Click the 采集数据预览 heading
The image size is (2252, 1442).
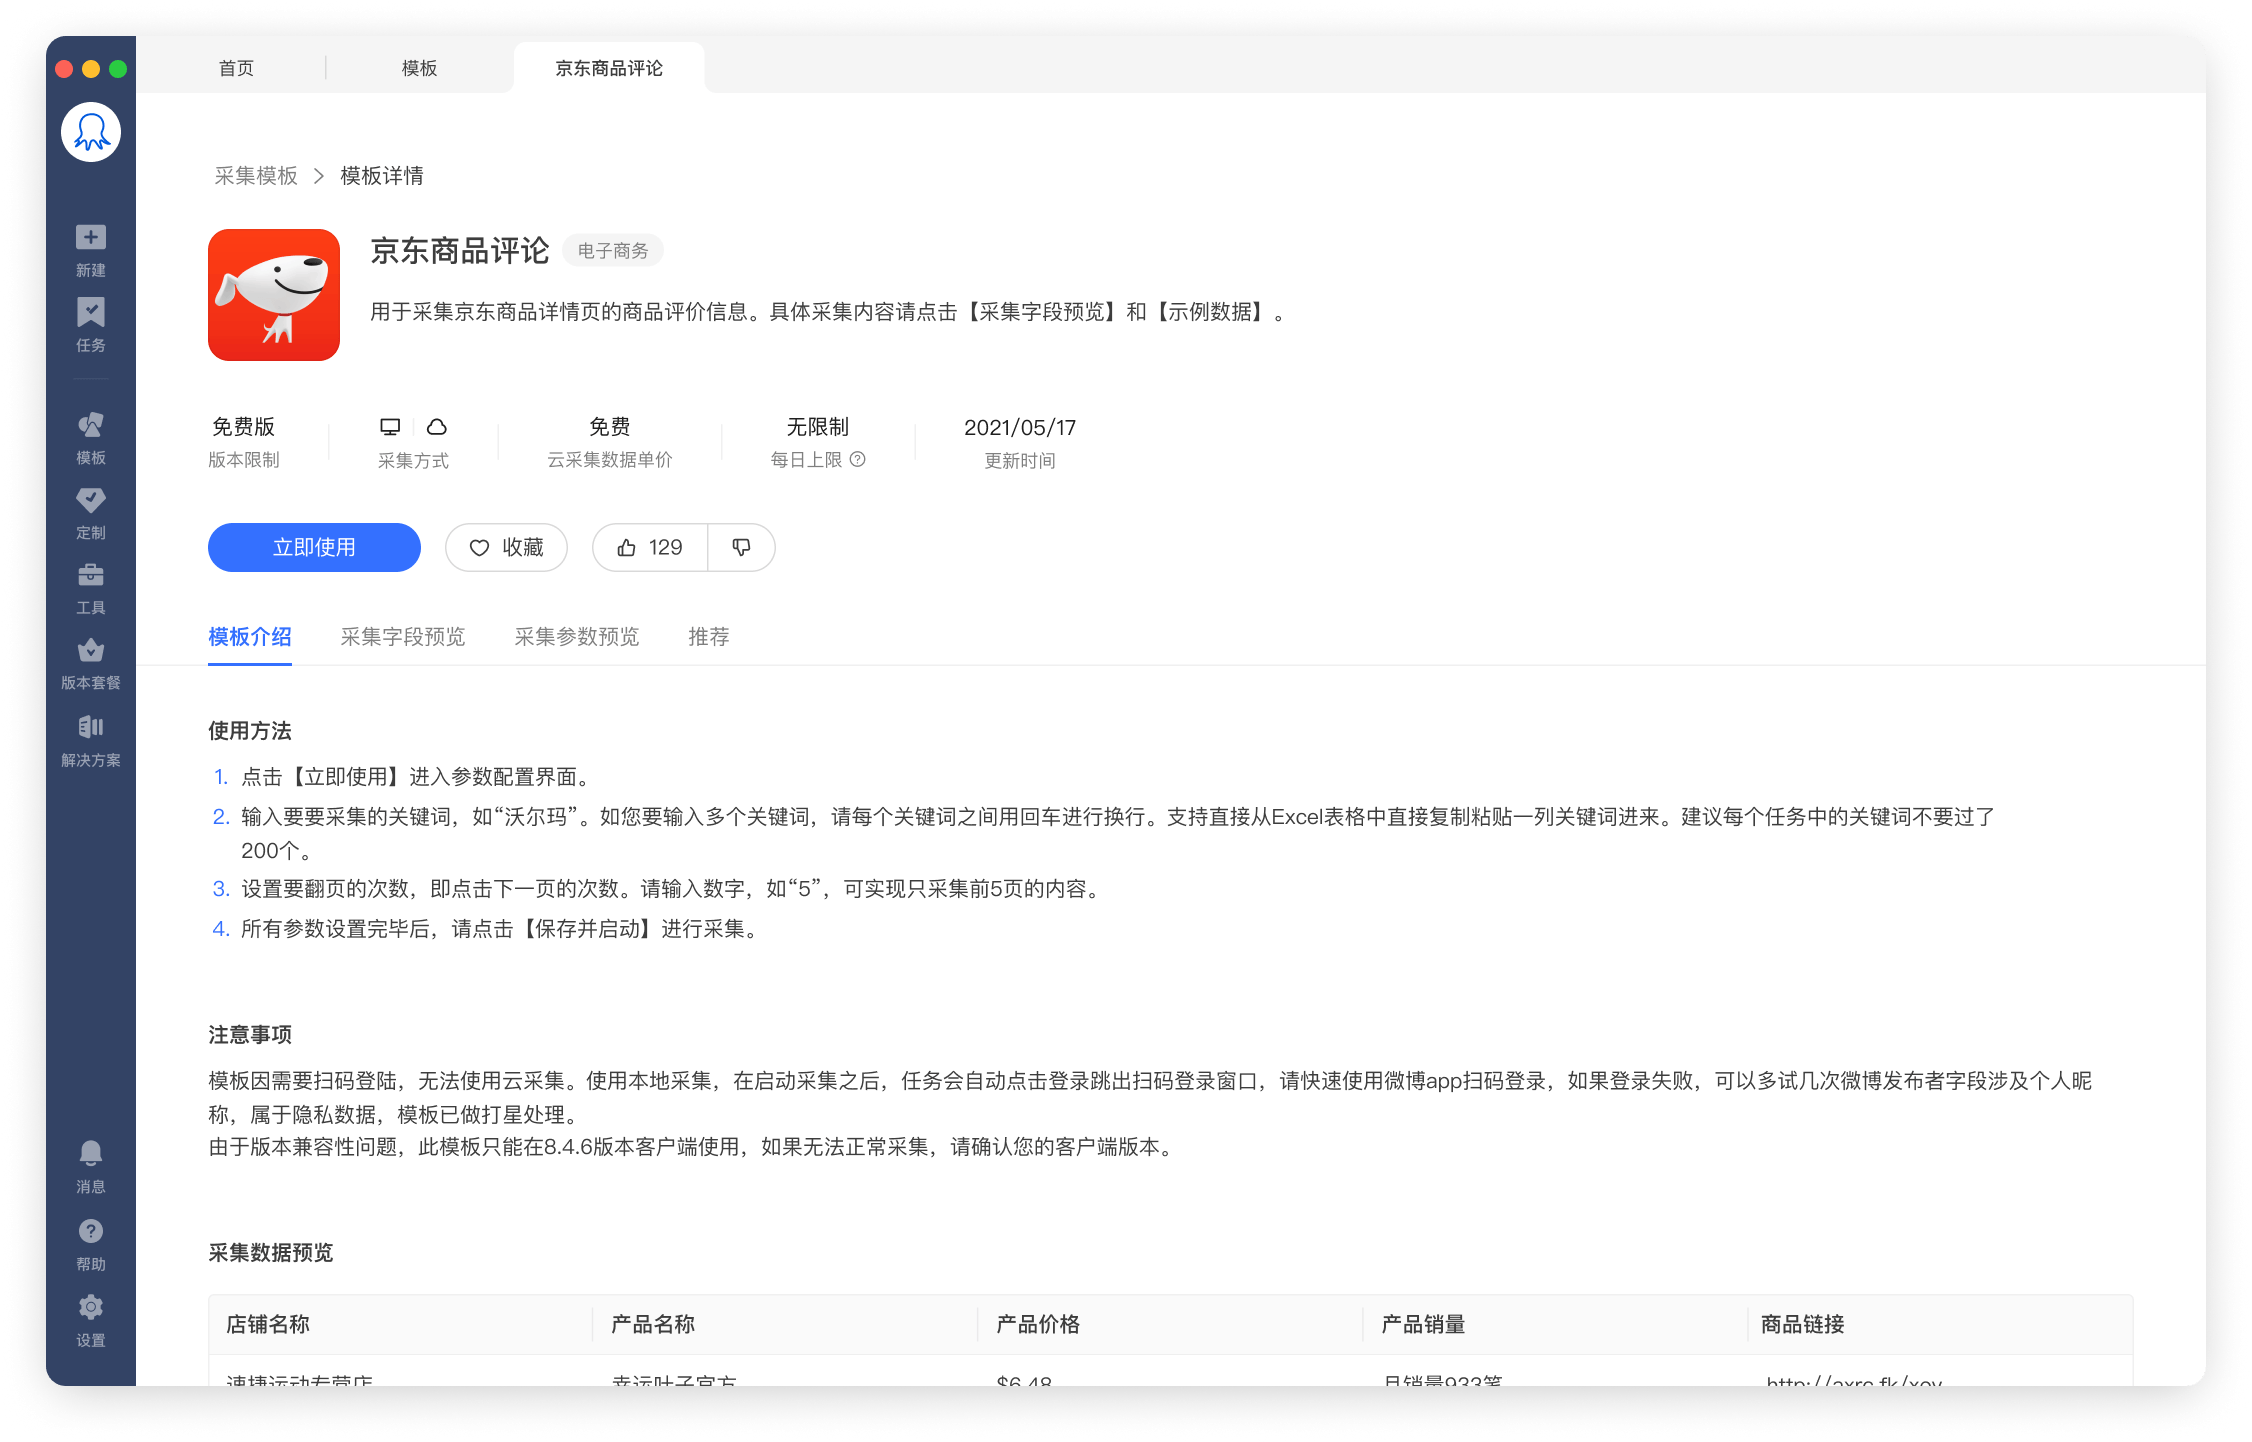pos(271,1253)
